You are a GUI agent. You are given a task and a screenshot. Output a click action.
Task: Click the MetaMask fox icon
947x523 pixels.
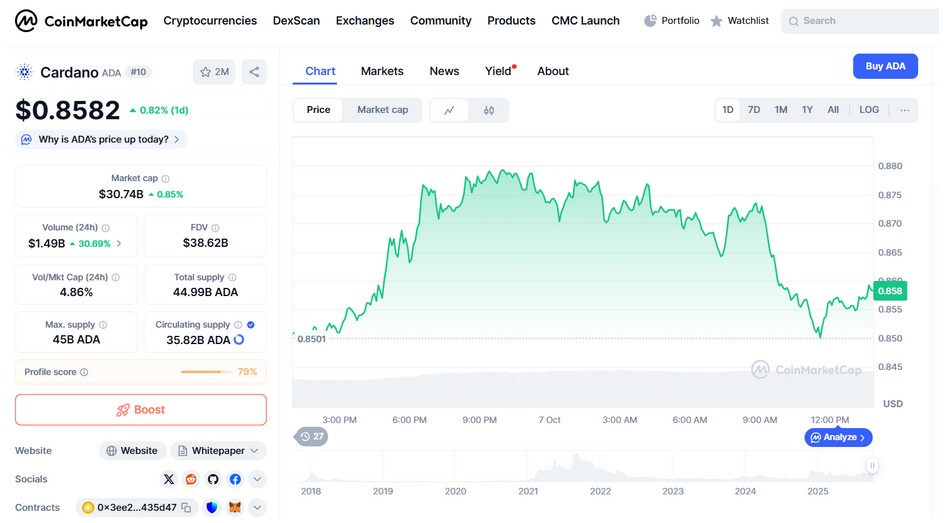235,508
